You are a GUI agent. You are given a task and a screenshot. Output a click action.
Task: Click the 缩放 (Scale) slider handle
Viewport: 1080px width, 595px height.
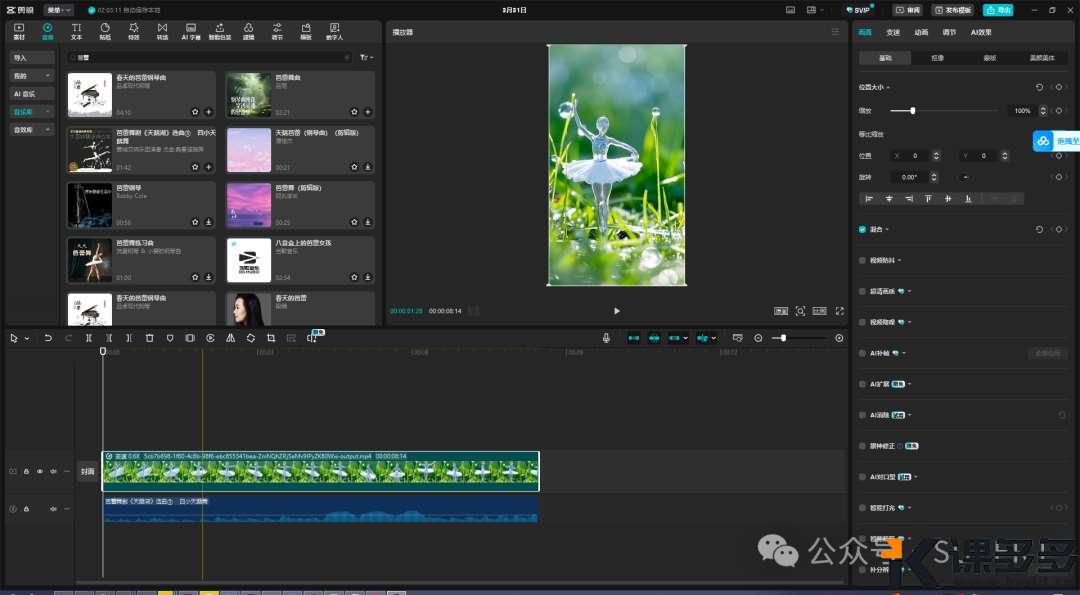[x=912, y=110]
